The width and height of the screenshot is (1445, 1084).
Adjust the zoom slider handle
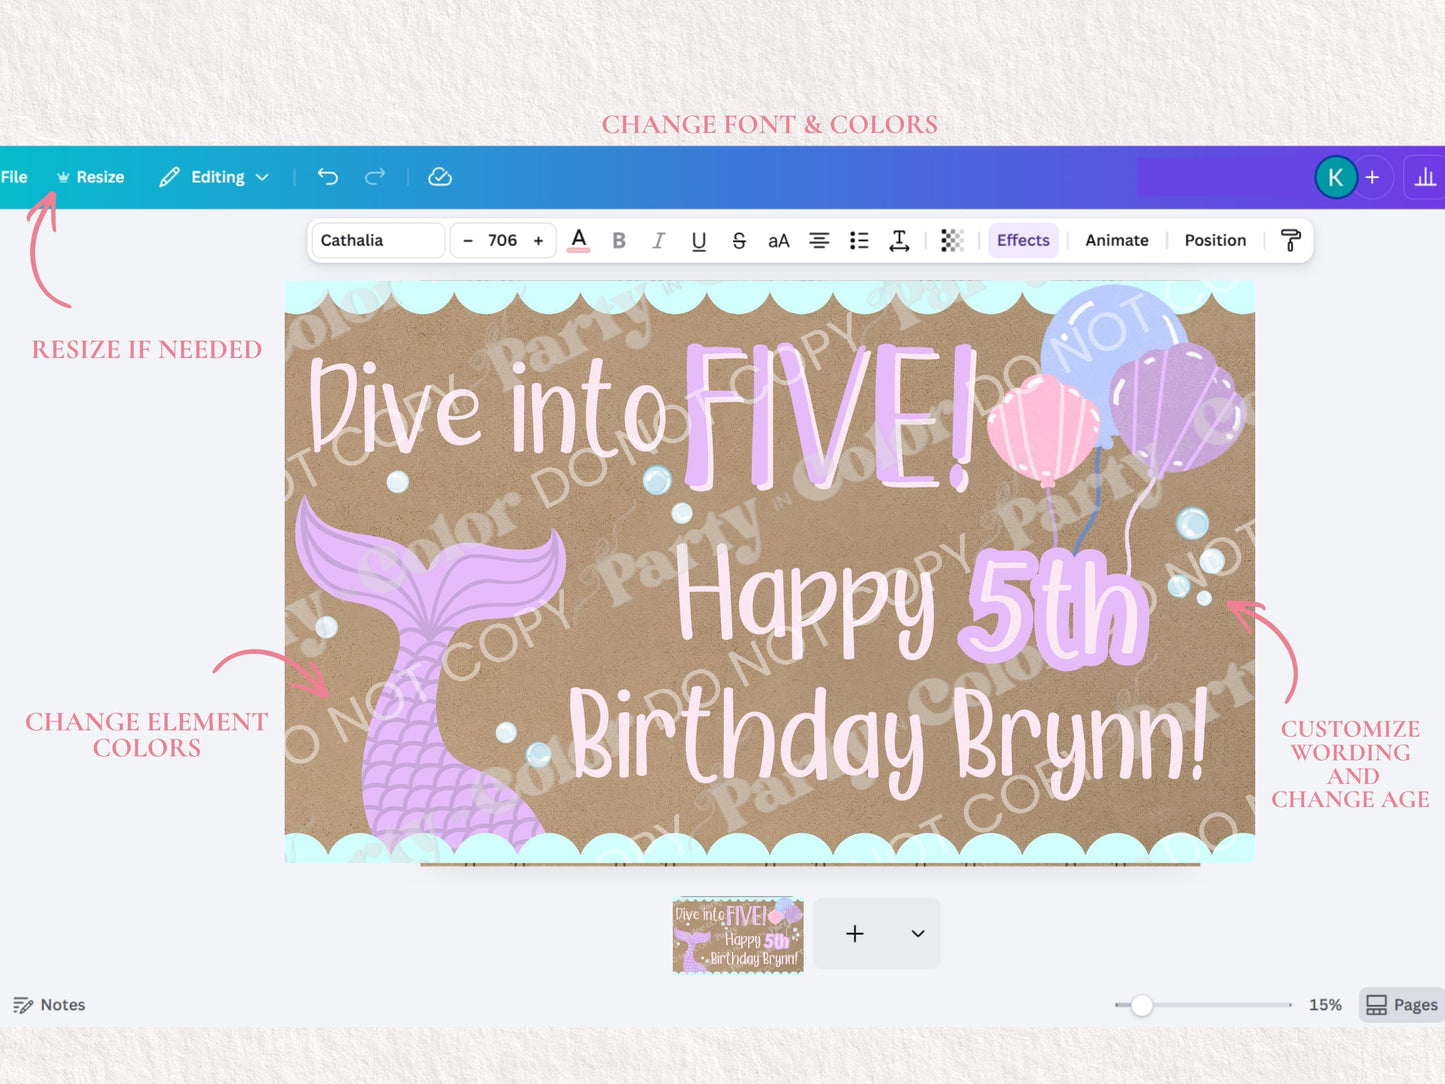[x=1141, y=1005]
